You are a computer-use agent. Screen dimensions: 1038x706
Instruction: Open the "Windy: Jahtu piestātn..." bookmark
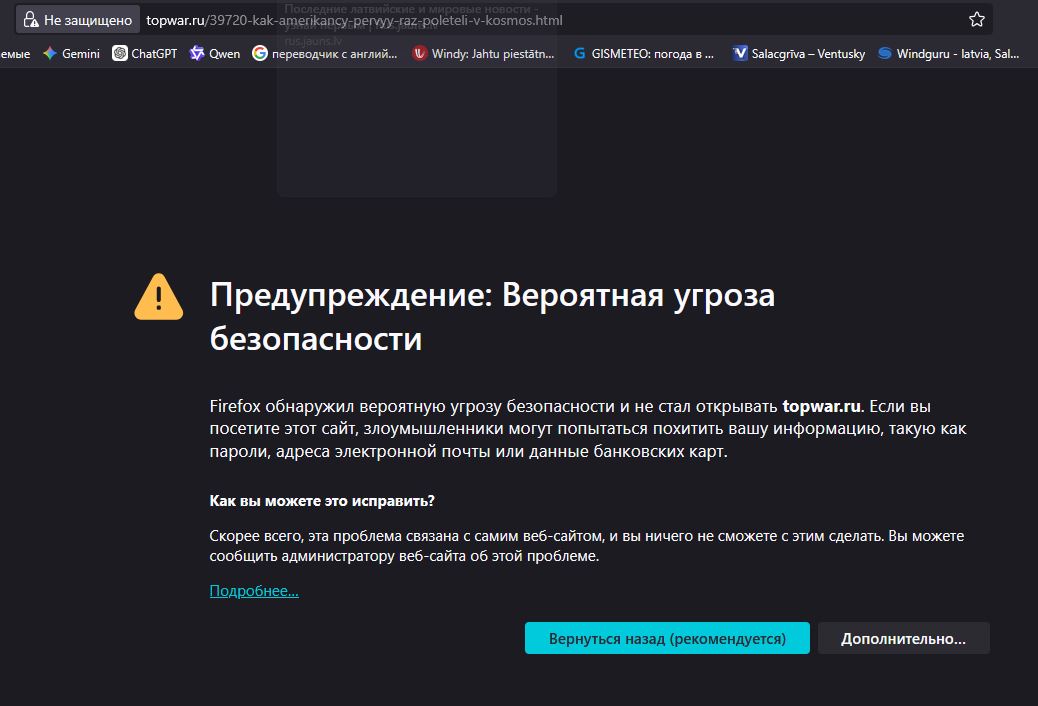click(483, 54)
